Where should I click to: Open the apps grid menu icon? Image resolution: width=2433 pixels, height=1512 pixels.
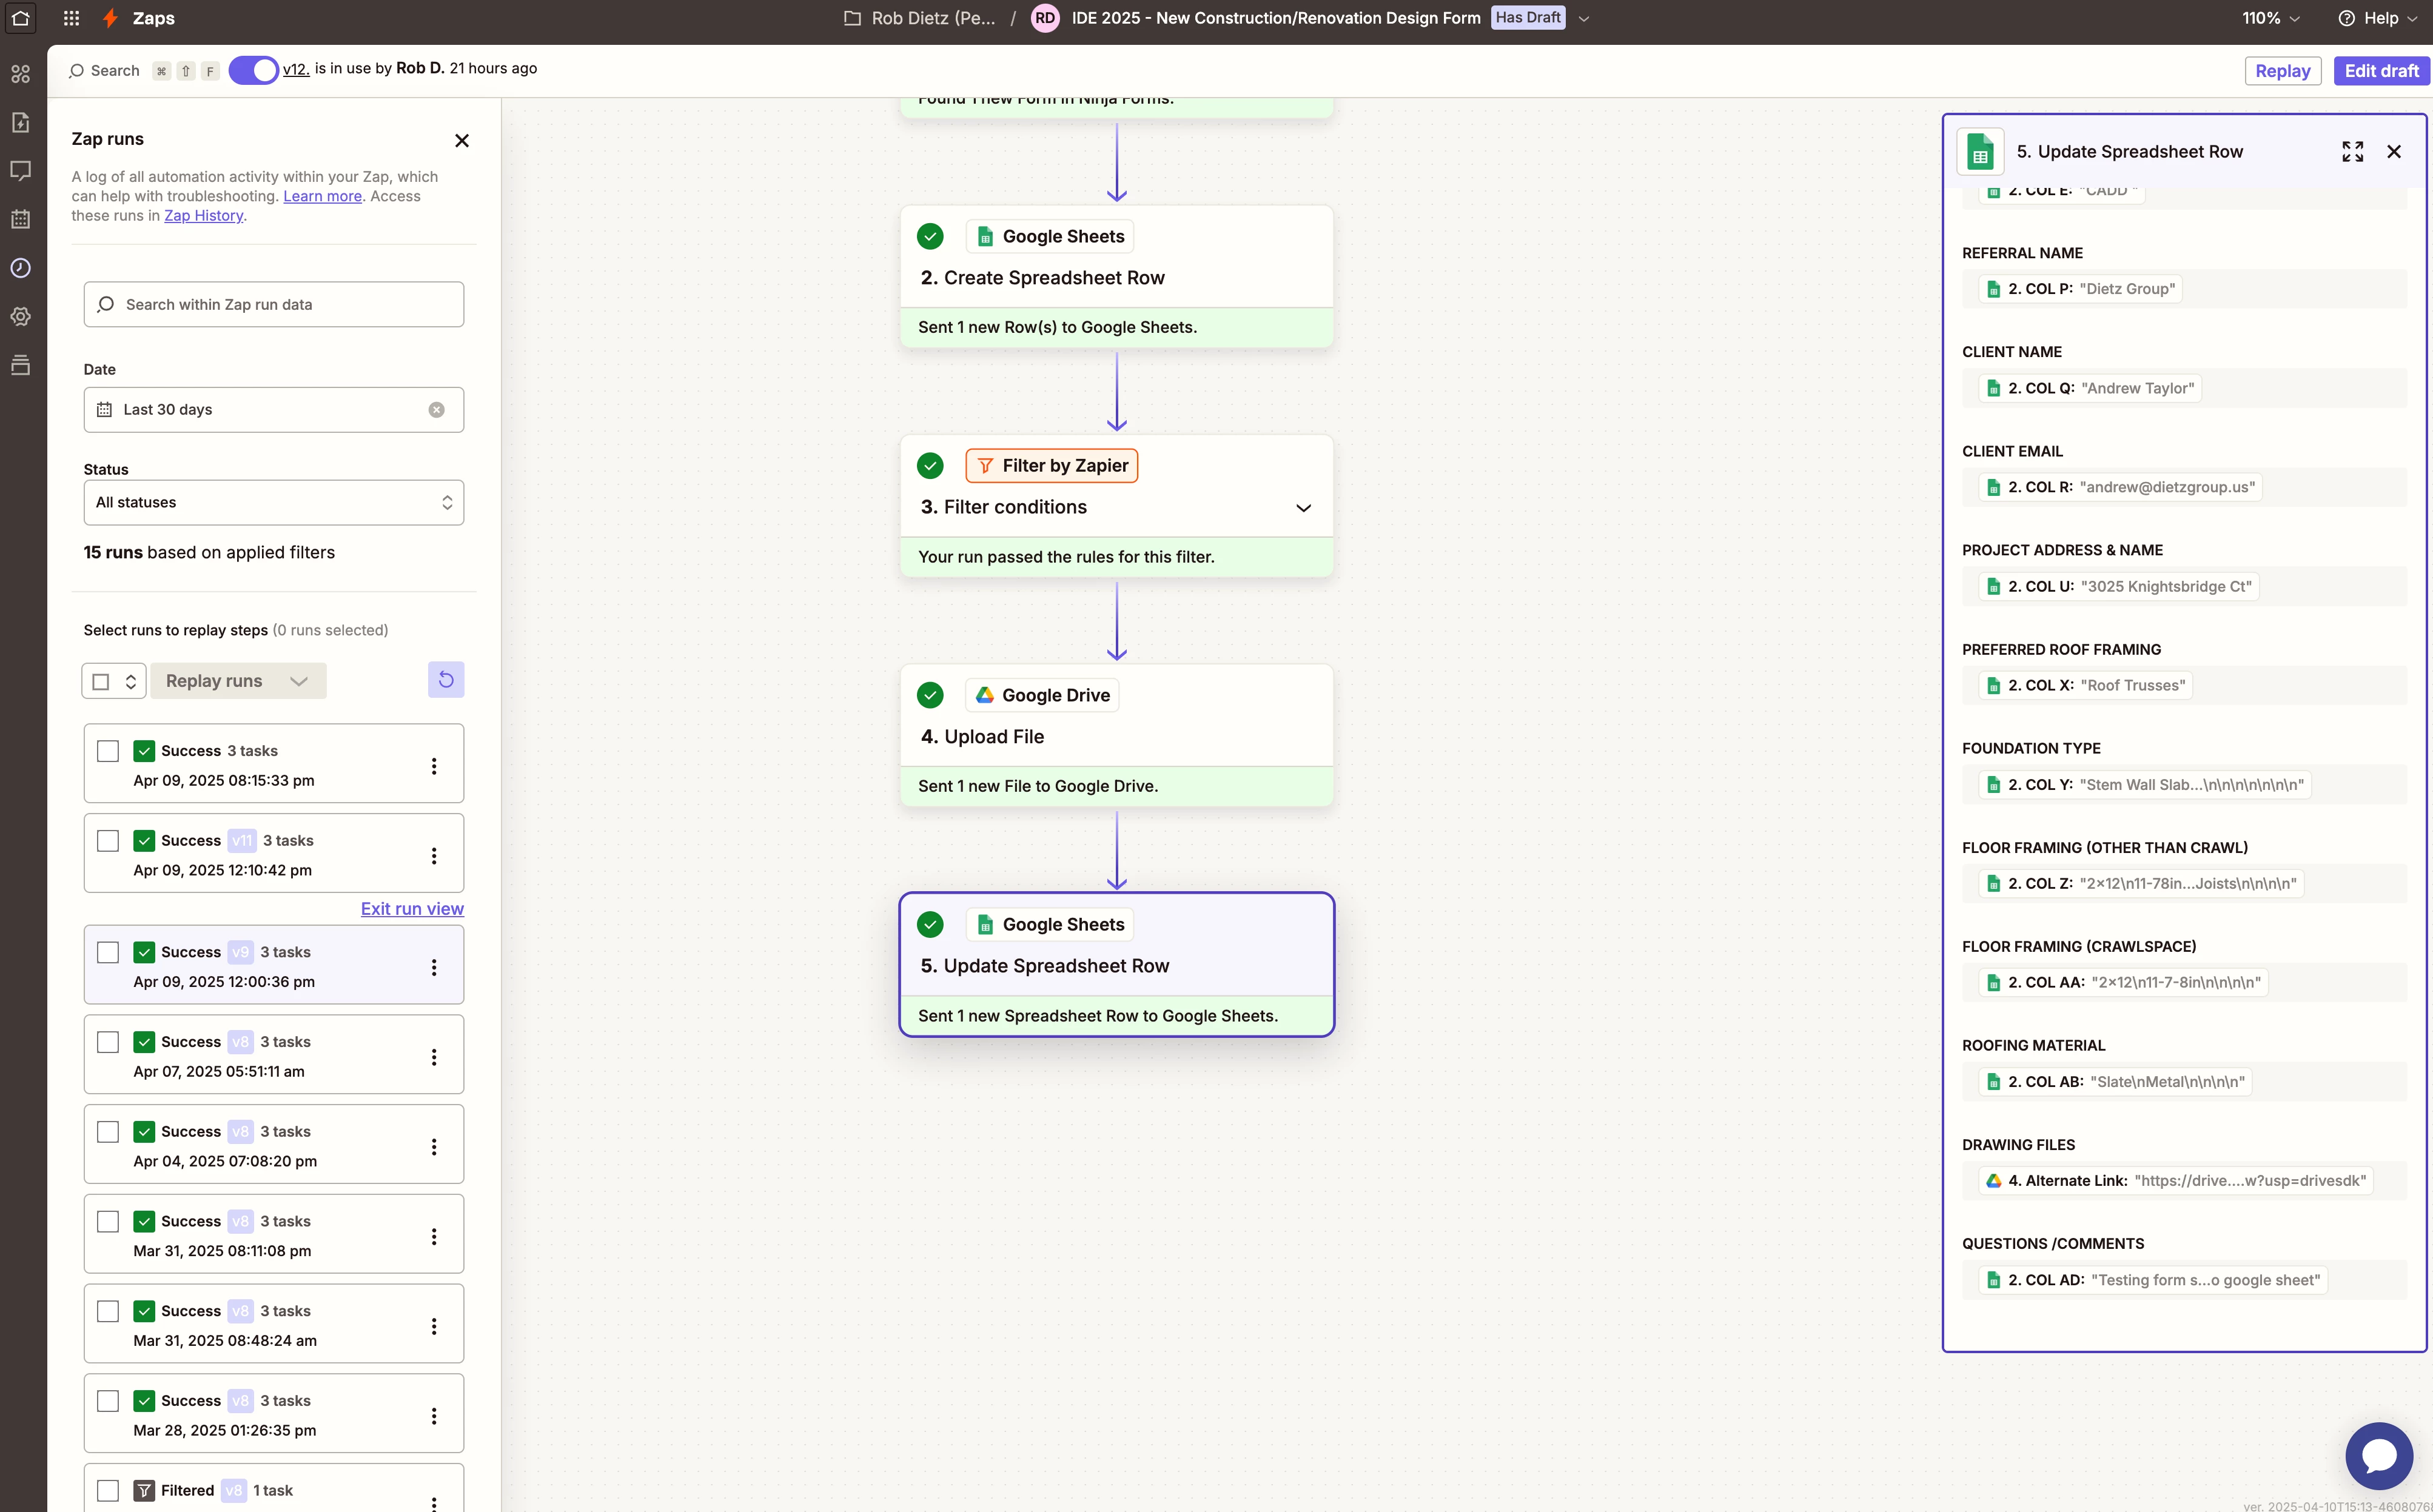[71, 18]
